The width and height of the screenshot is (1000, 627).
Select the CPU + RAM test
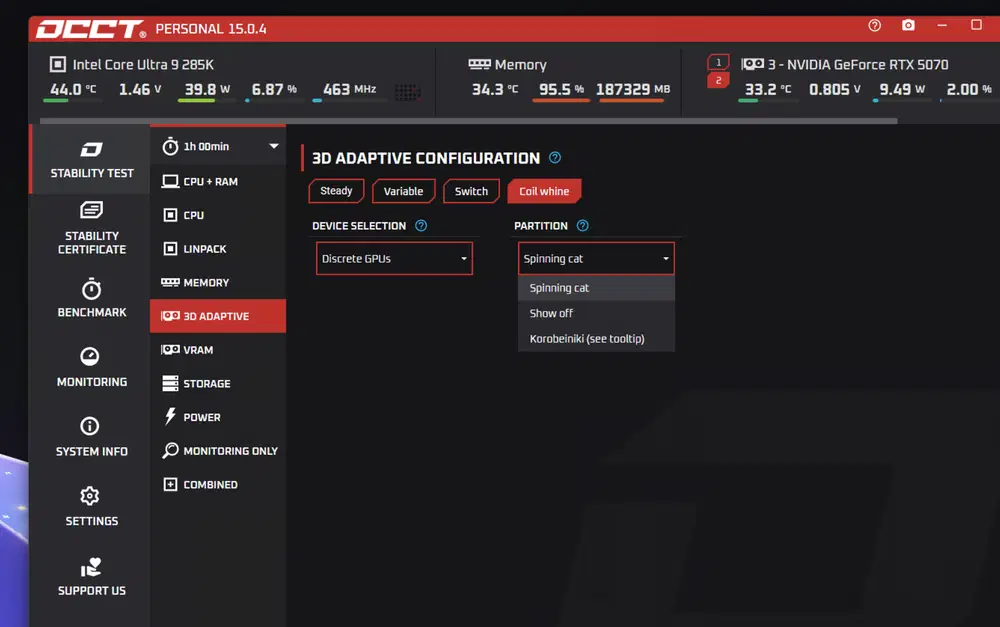217,182
